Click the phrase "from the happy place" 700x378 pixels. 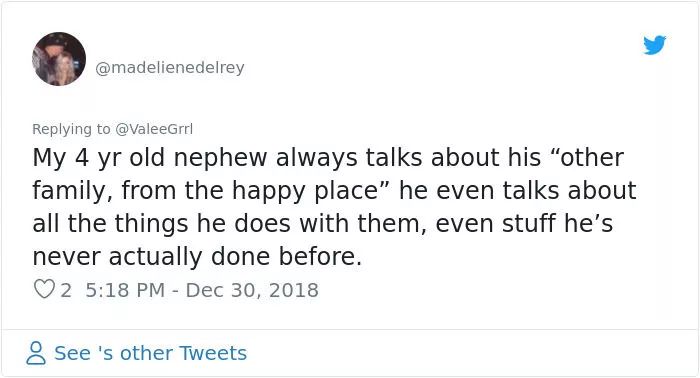pos(250,191)
